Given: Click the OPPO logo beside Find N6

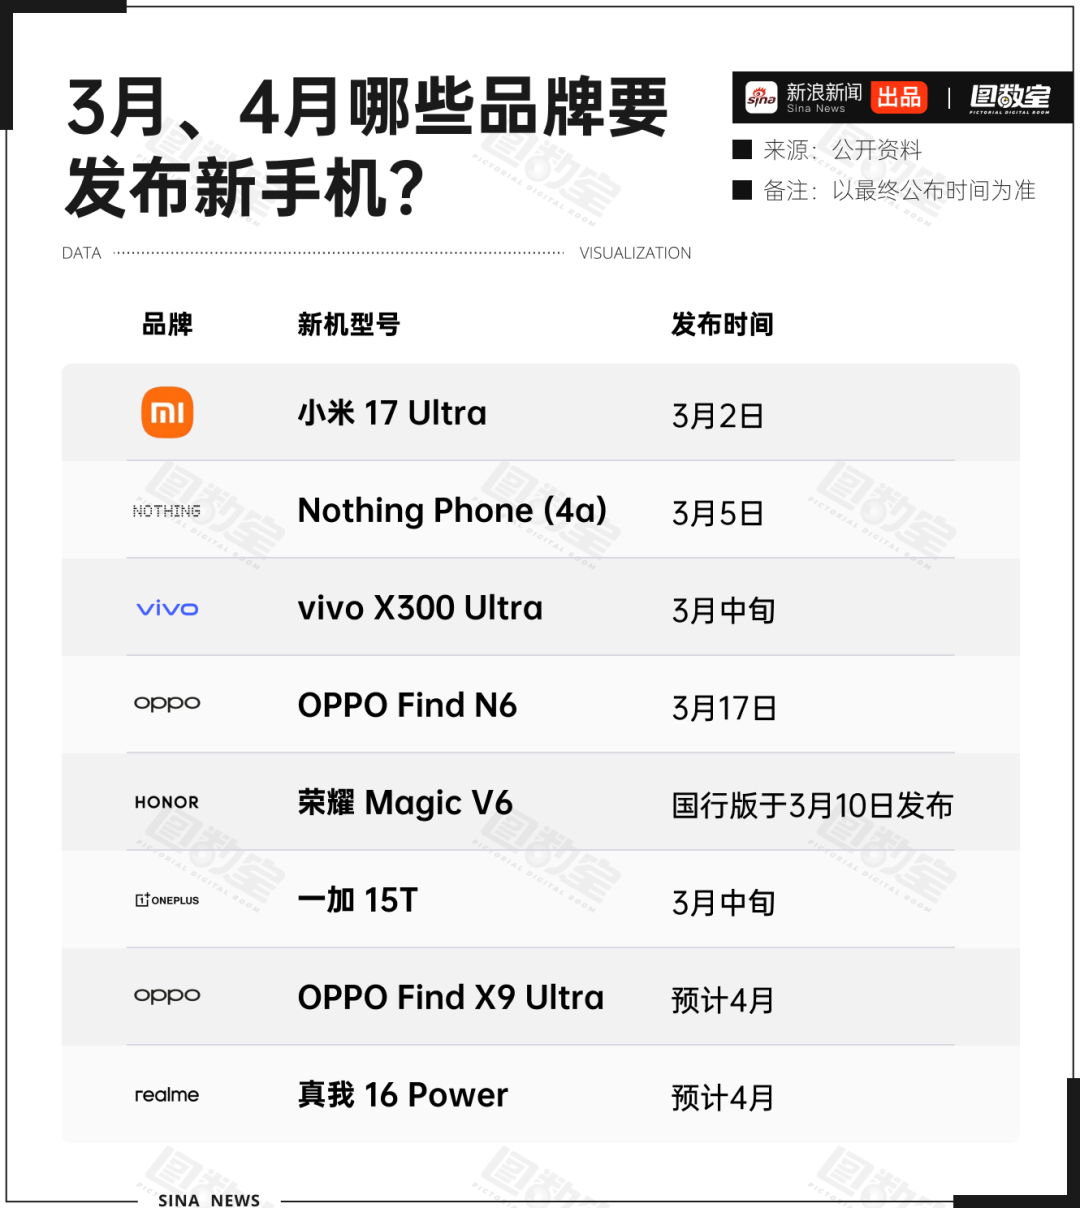Looking at the screenshot, I should [x=167, y=704].
